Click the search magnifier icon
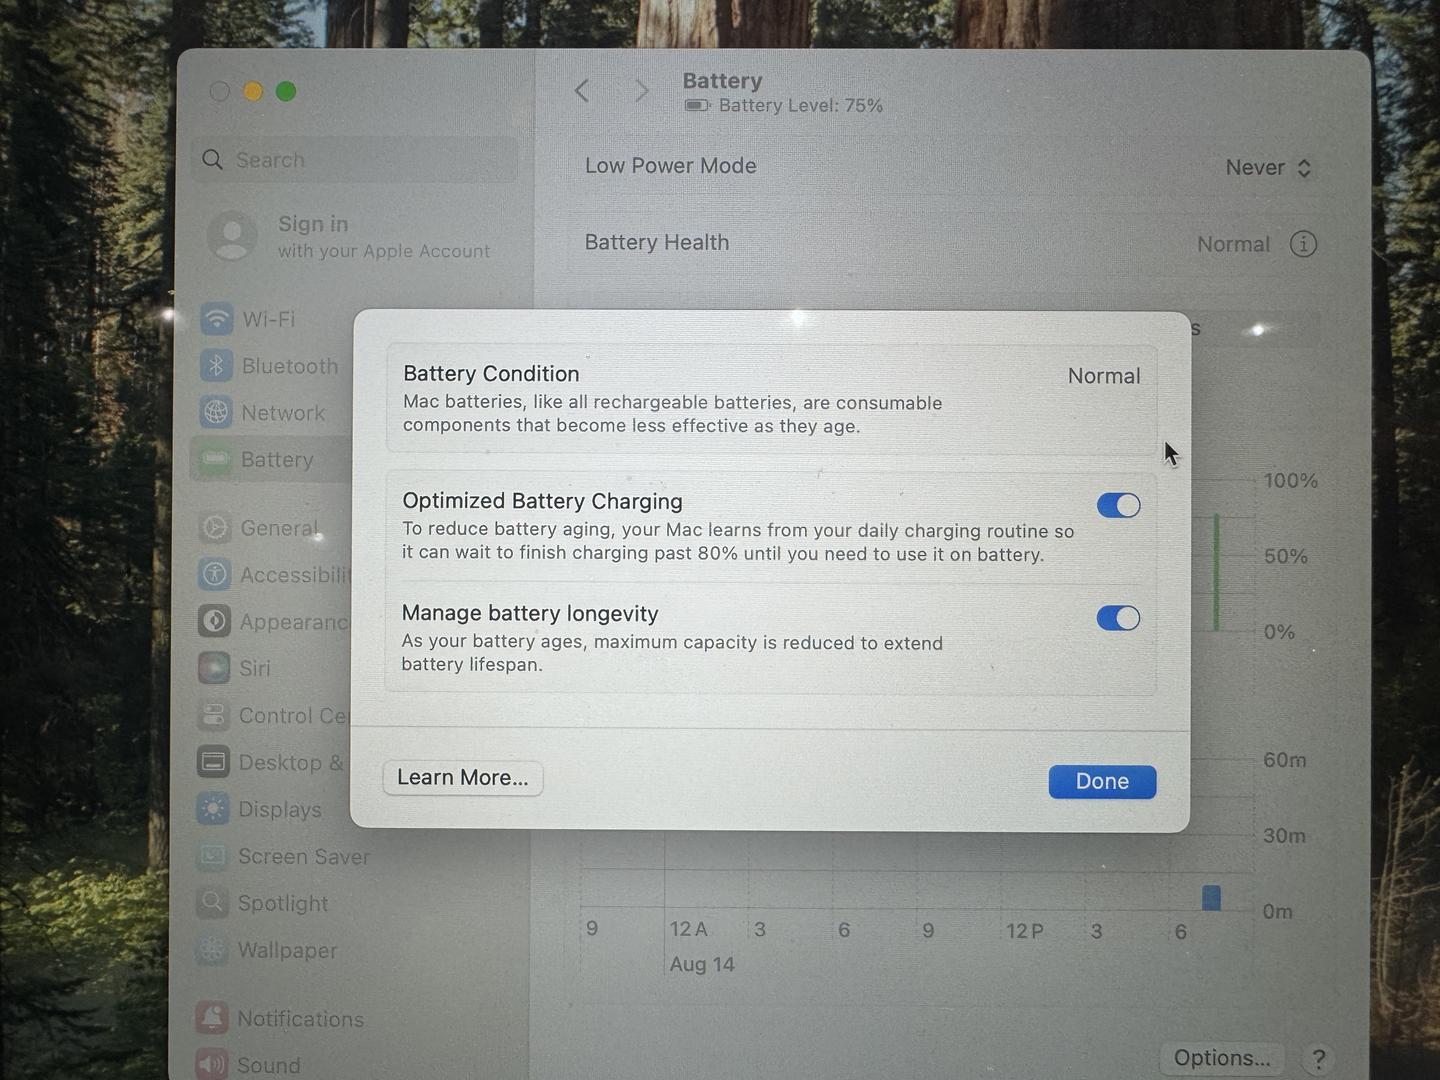1440x1080 pixels. (x=212, y=160)
